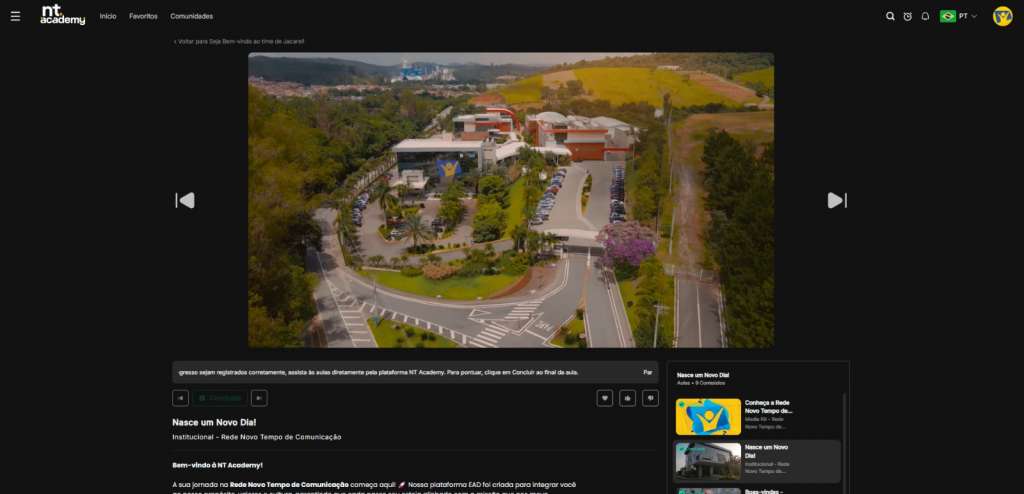The height and width of the screenshot is (494, 1024).
Task: Click the playlist vertical scrollbar
Action: 843,441
